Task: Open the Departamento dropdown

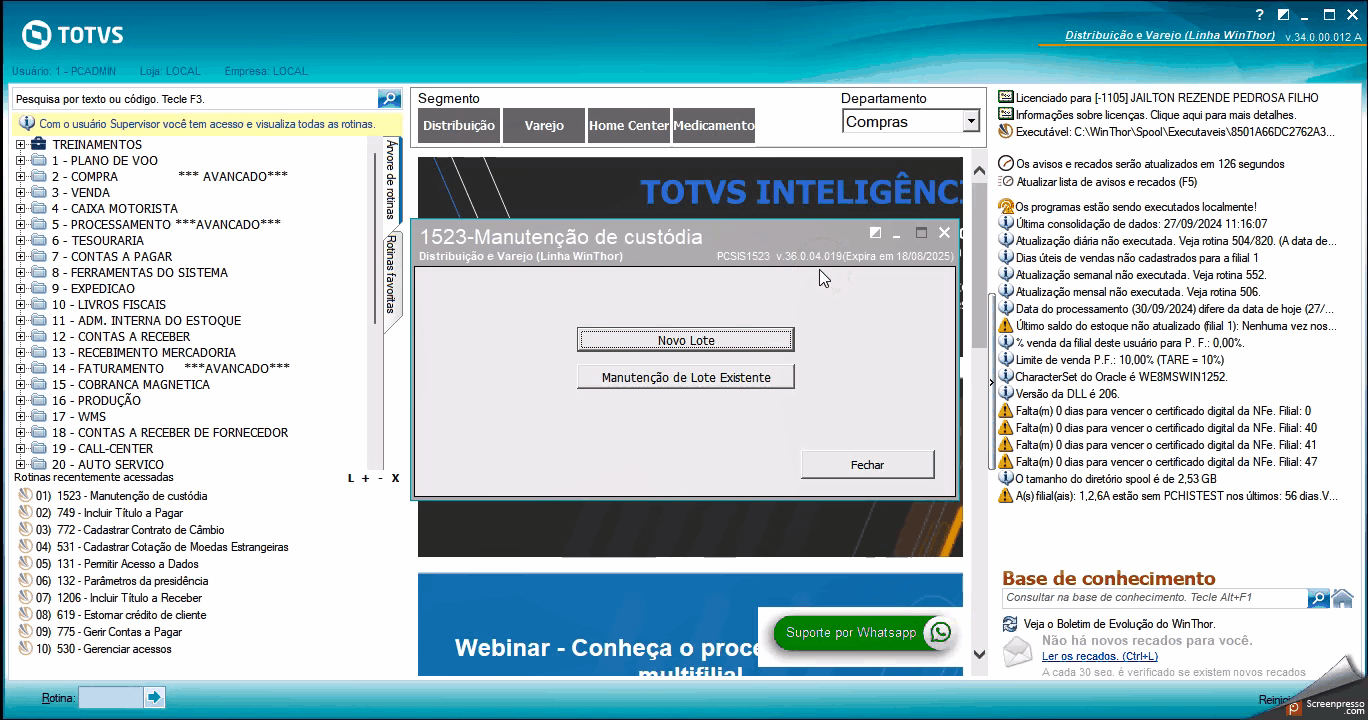Action: click(970, 122)
